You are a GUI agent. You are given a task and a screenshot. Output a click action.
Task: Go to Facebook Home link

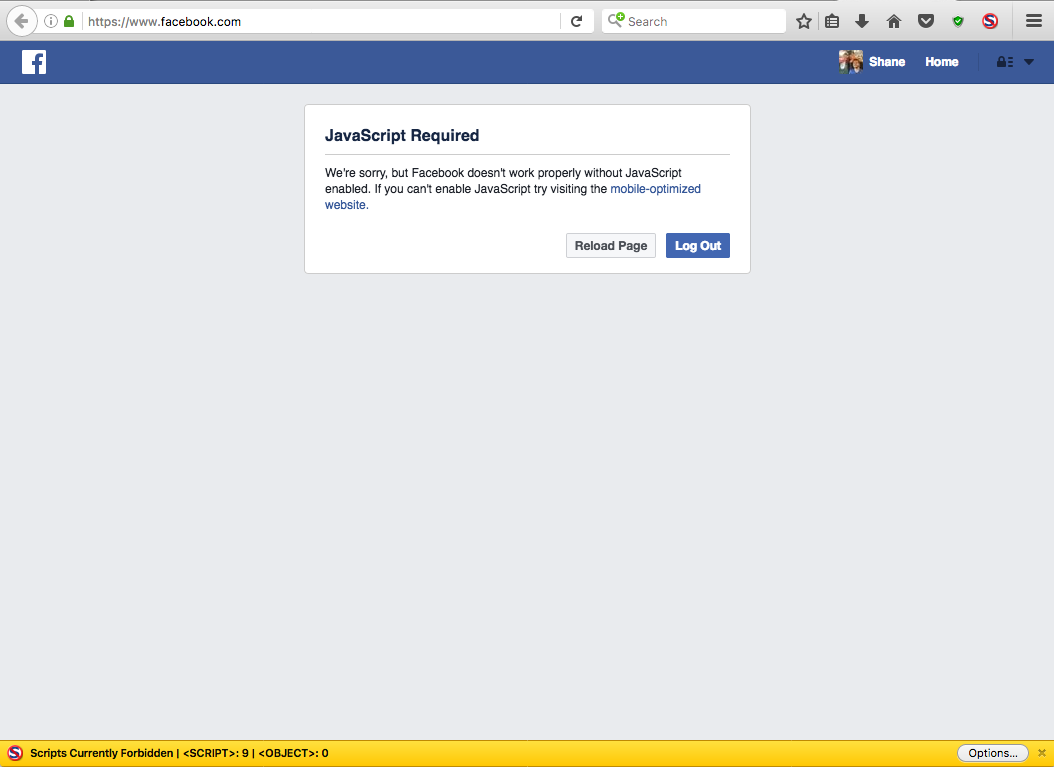(941, 62)
